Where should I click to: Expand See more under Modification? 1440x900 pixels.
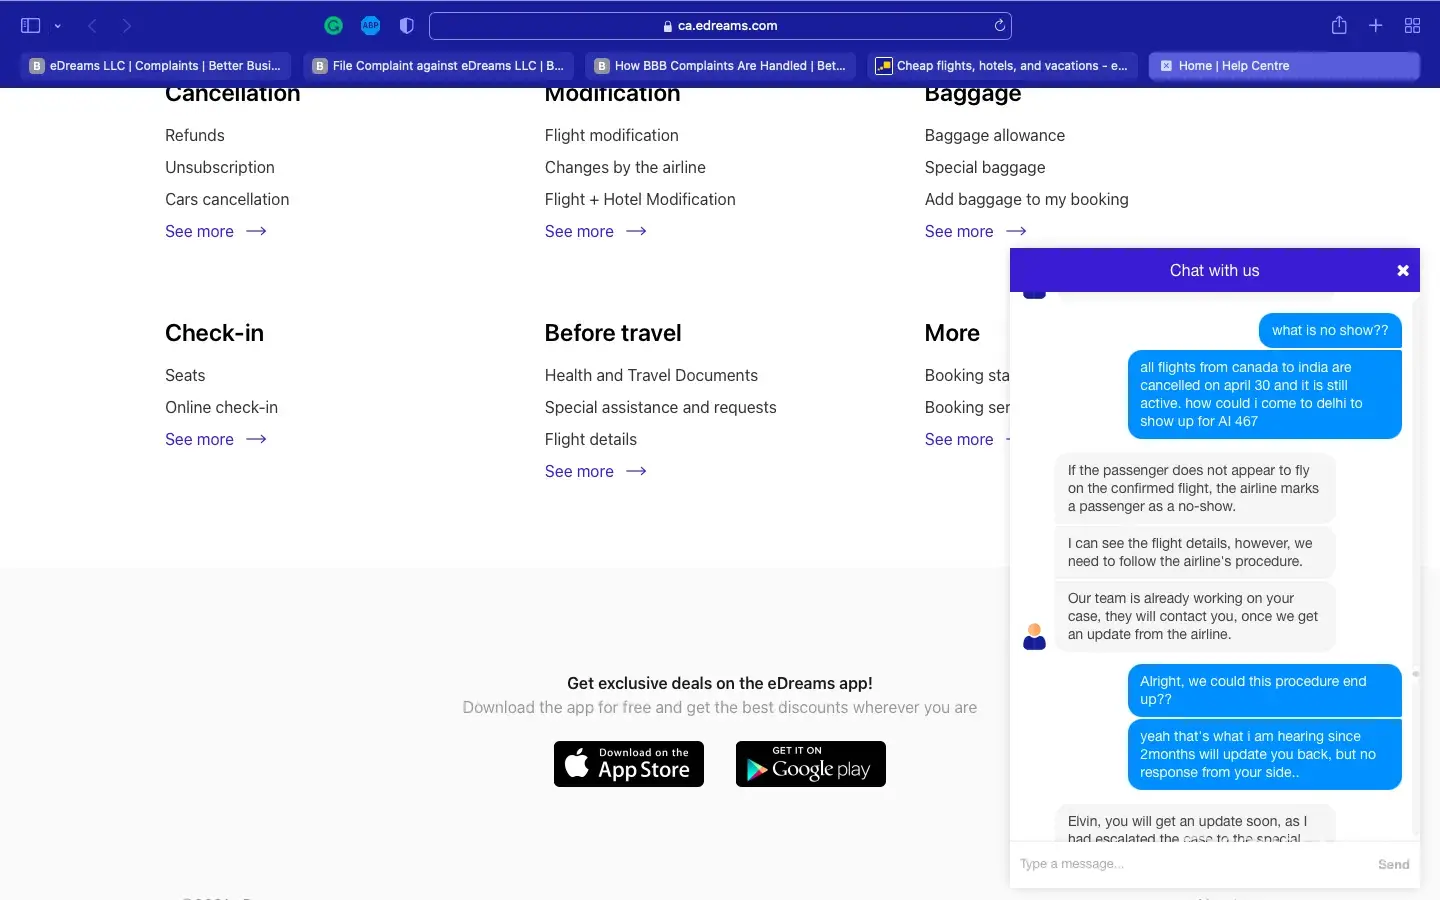(595, 231)
